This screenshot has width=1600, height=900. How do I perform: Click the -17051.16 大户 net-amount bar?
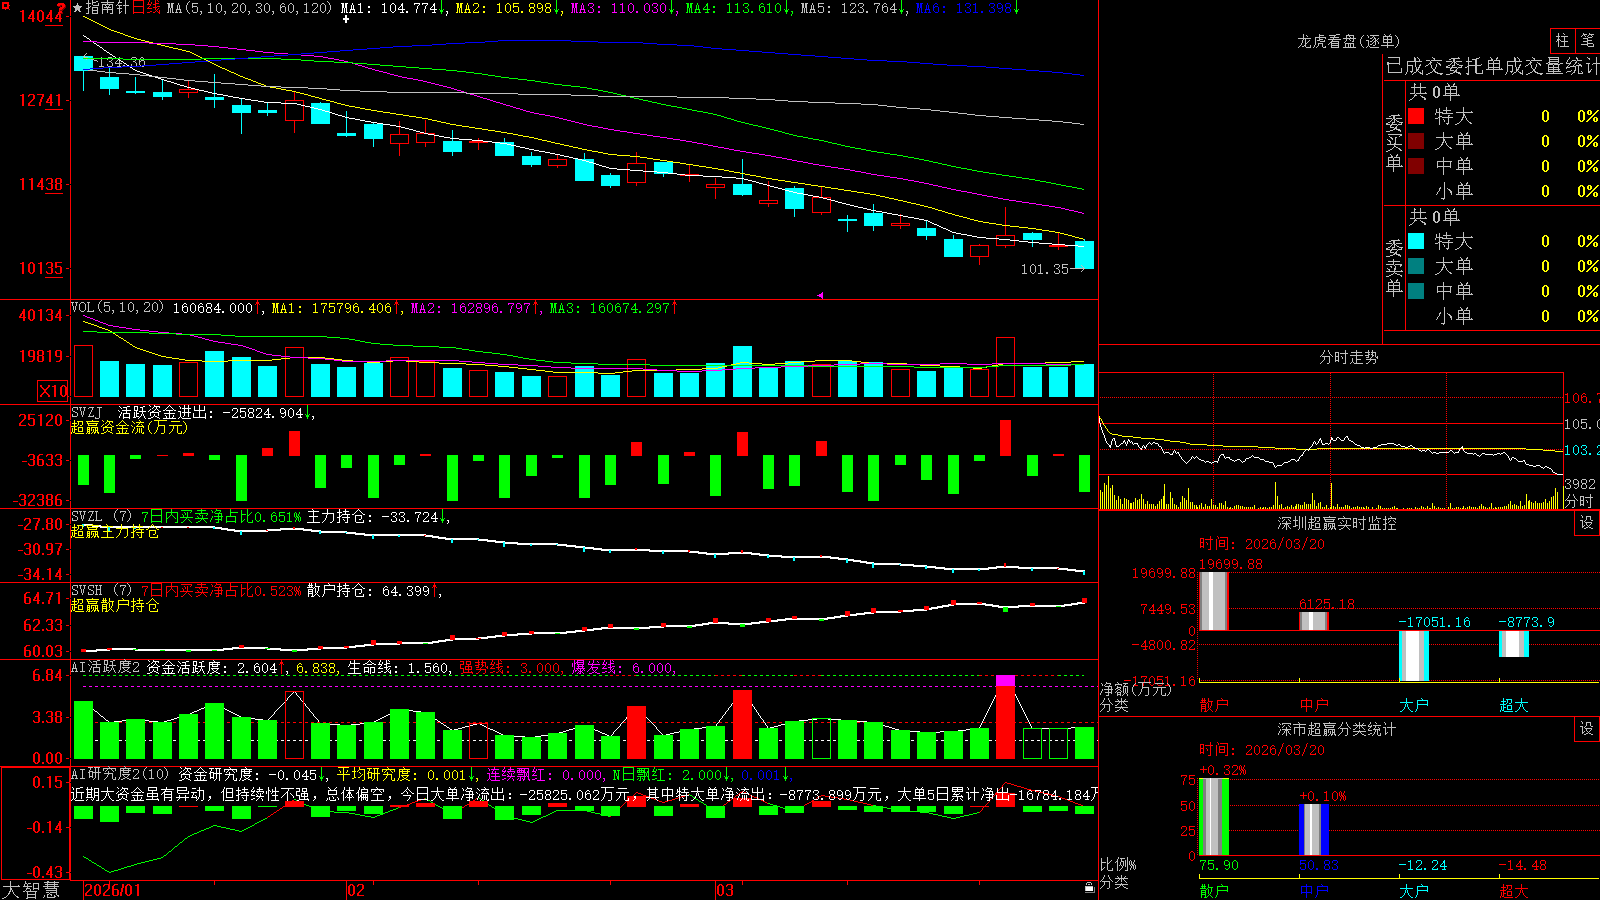pos(1413,656)
